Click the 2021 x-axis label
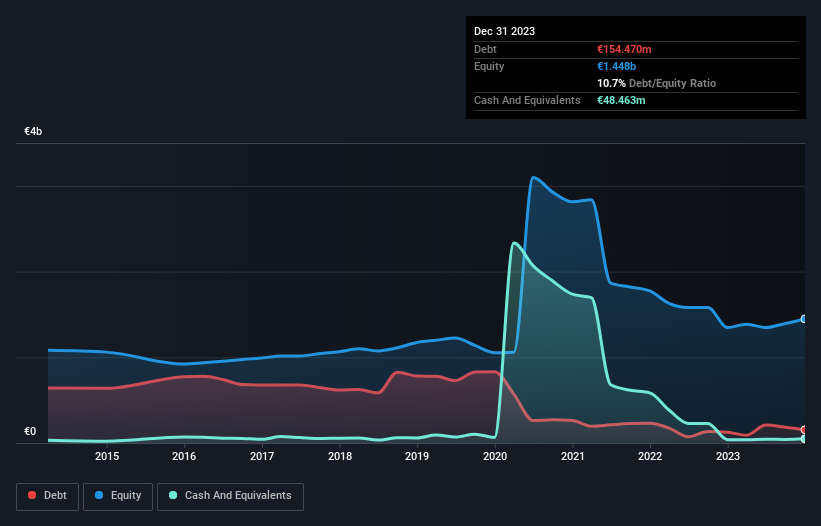Viewport: 821px width, 526px height. [x=573, y=456]
